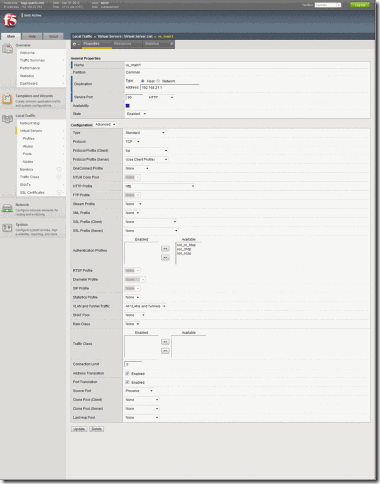Viewport: 380px width, 484px height.
Task: Open Virtual Servers in sidebar
Action: pos(31,131)
